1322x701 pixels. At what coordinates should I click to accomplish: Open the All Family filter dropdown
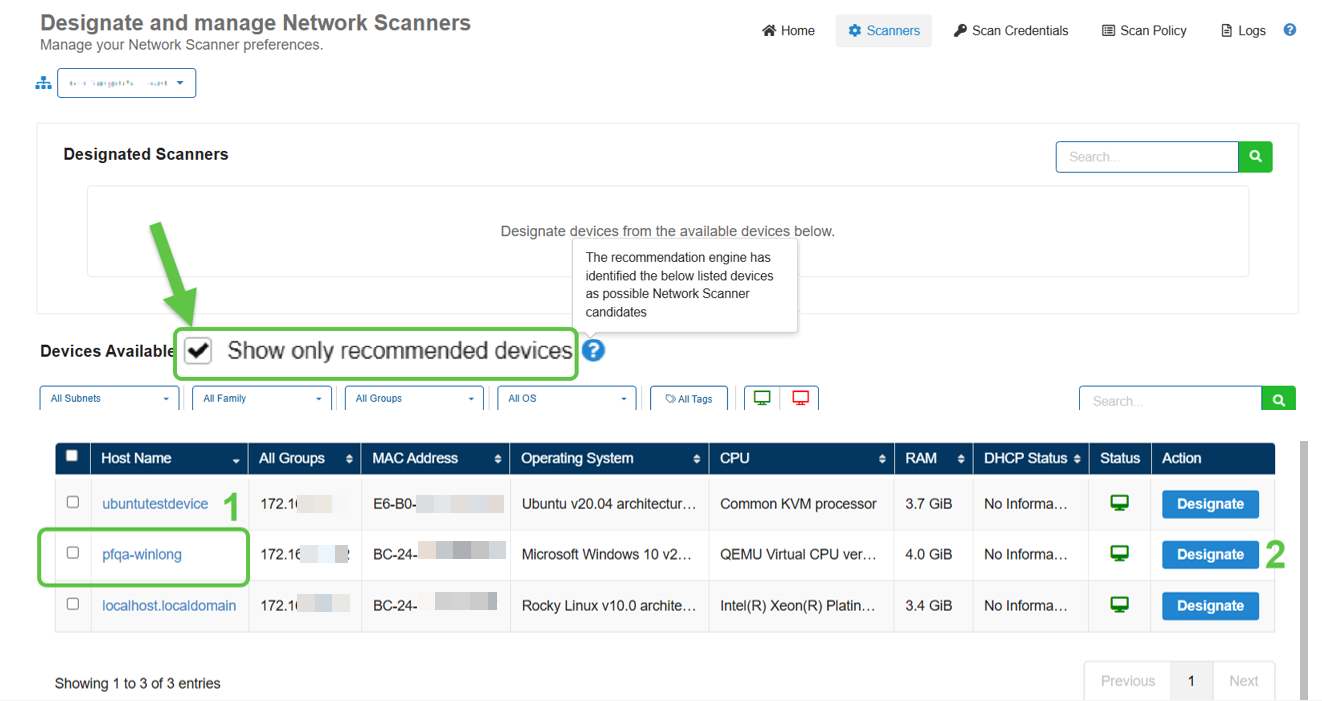[x=261, y=398]
